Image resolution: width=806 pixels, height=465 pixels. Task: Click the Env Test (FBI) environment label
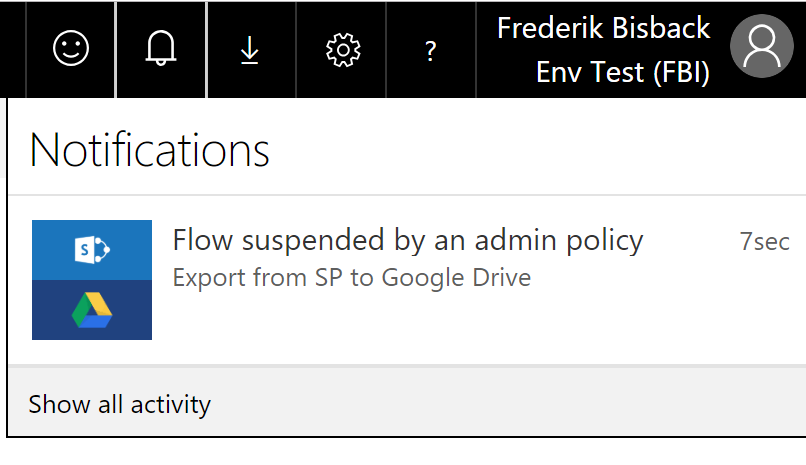622,73
